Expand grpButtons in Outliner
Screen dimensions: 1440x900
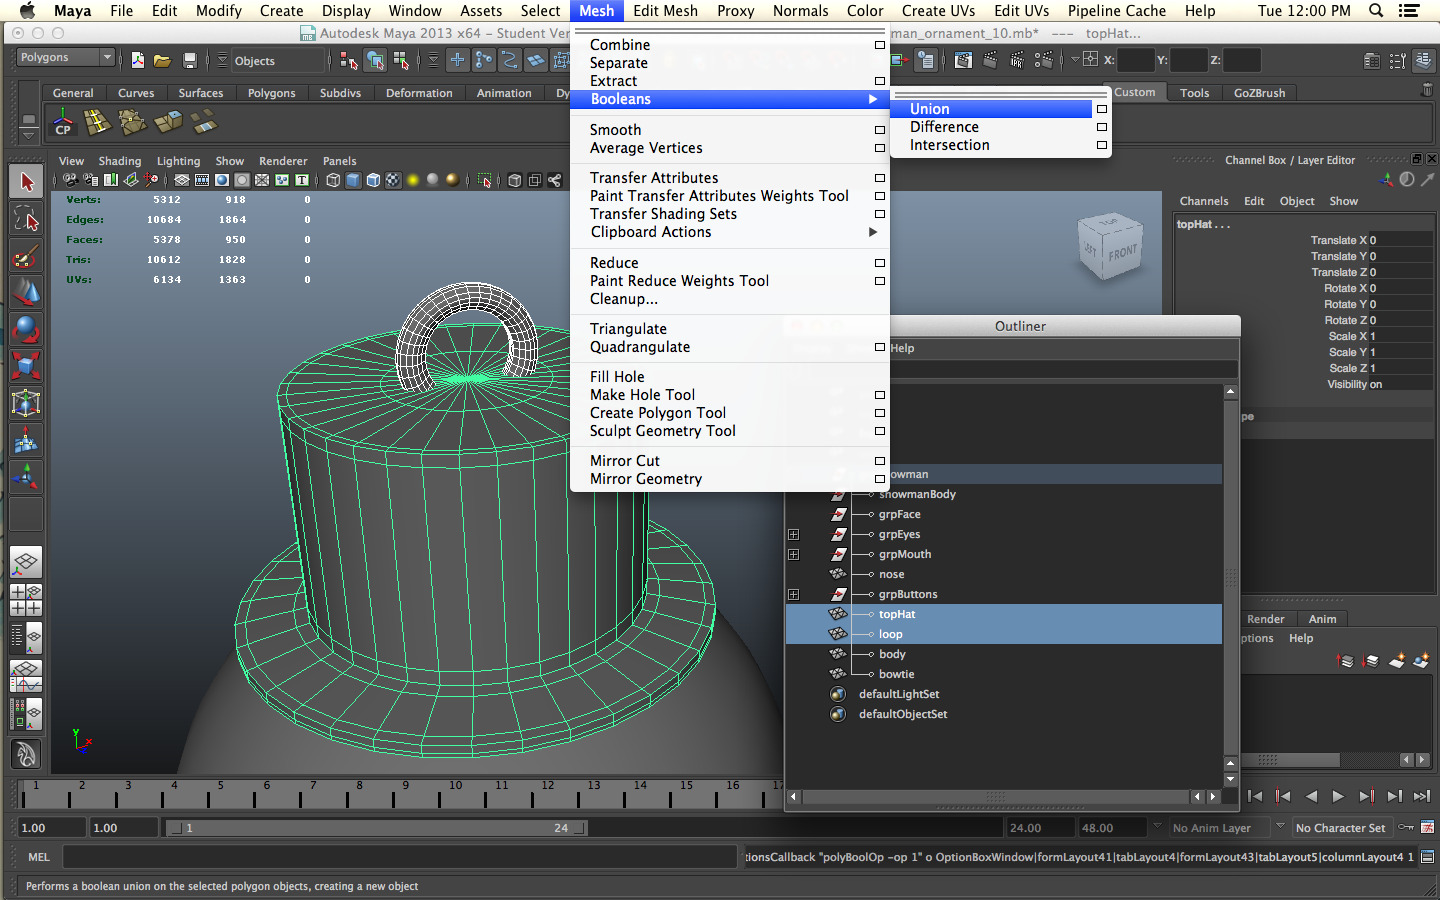[x=794, y=594]
